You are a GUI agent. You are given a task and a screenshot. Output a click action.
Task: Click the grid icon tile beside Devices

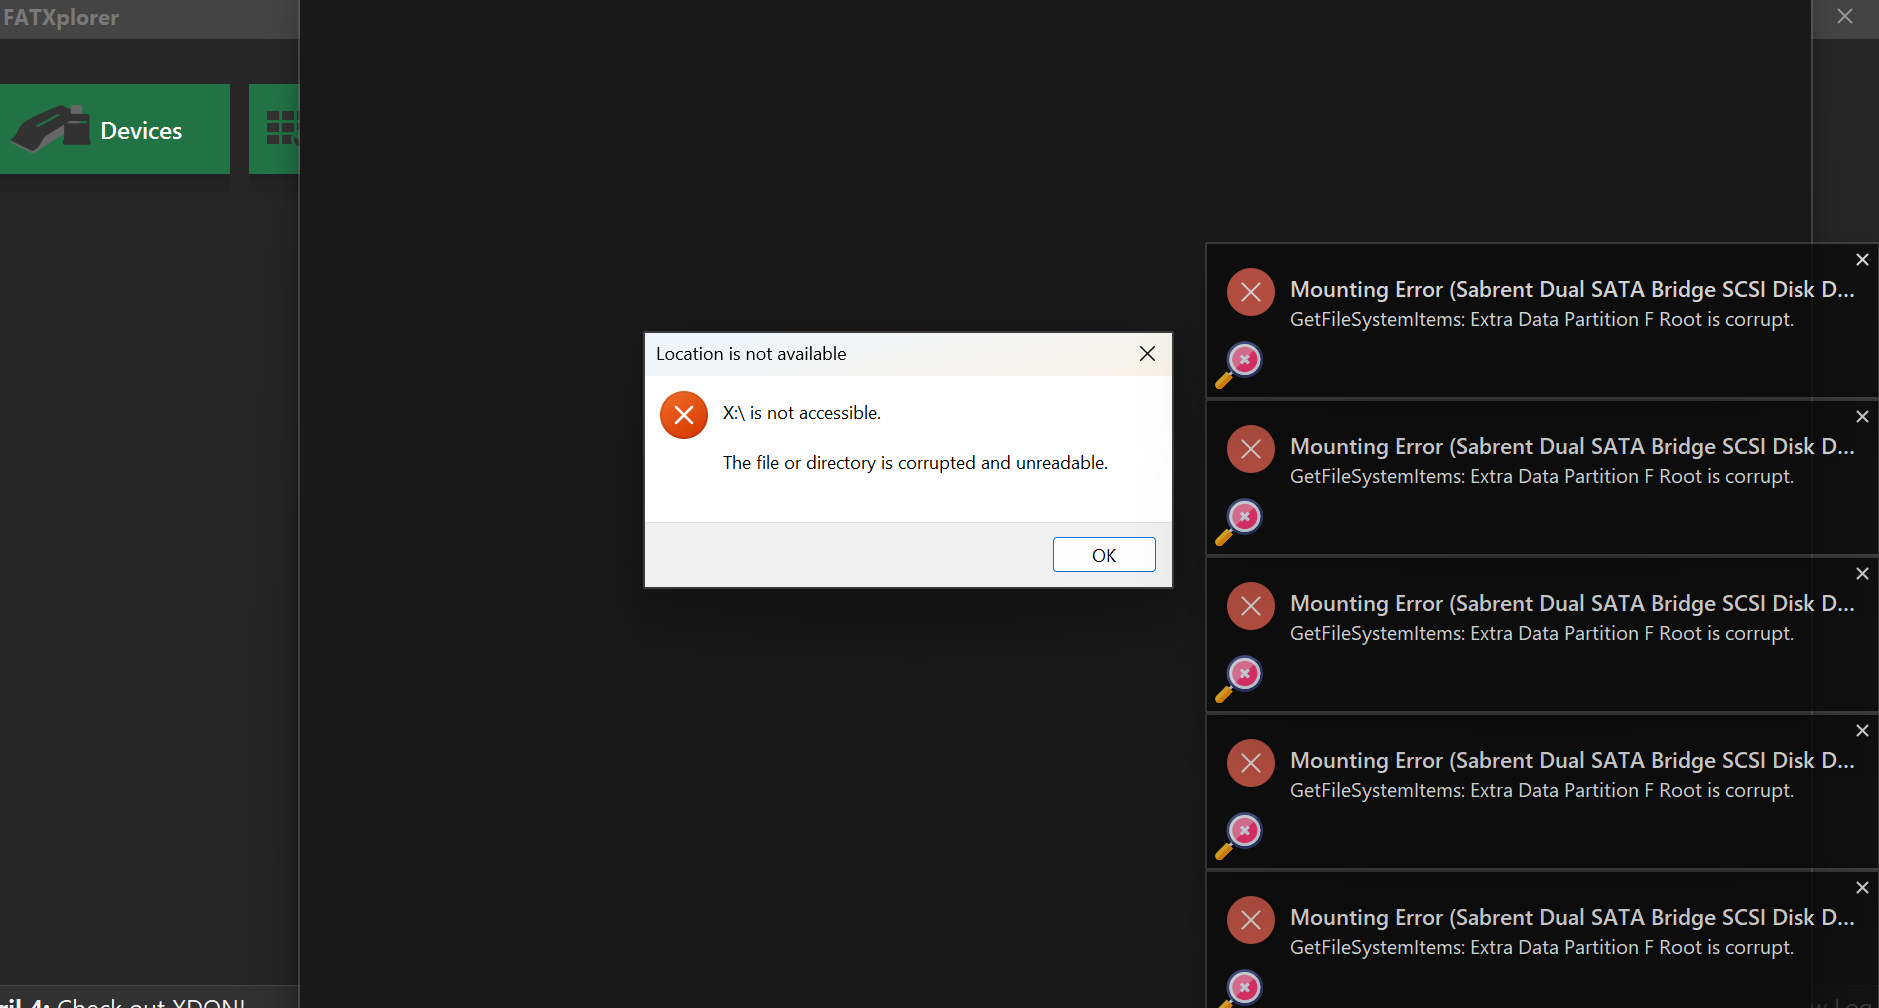[x=275, y=129]
